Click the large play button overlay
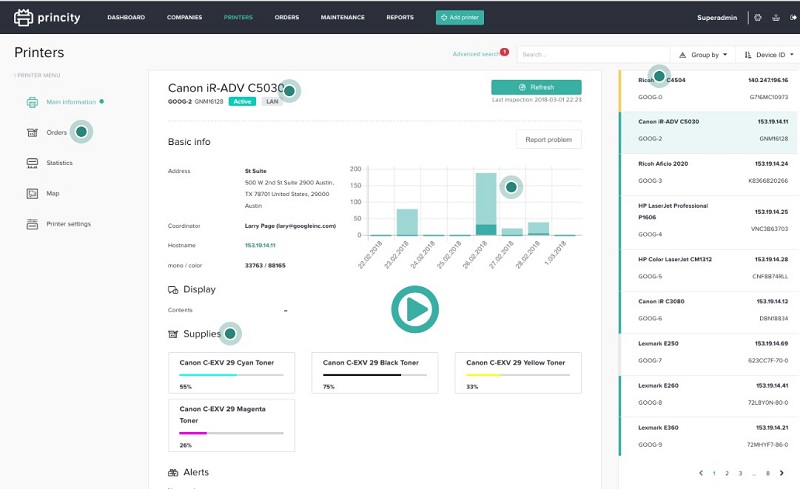The image size is (800, 489). point(415,309)
